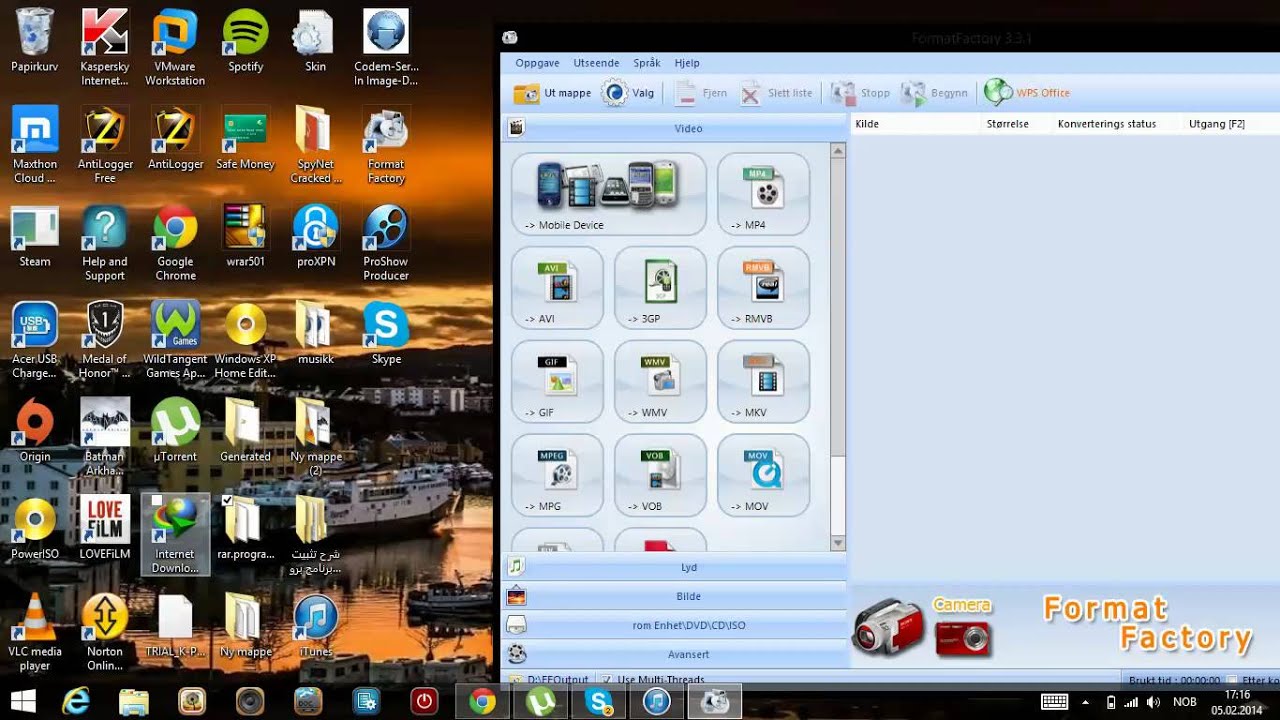Select the VMware Workstation desktop shortcut

pyautogui.click(x=175, y=46)
